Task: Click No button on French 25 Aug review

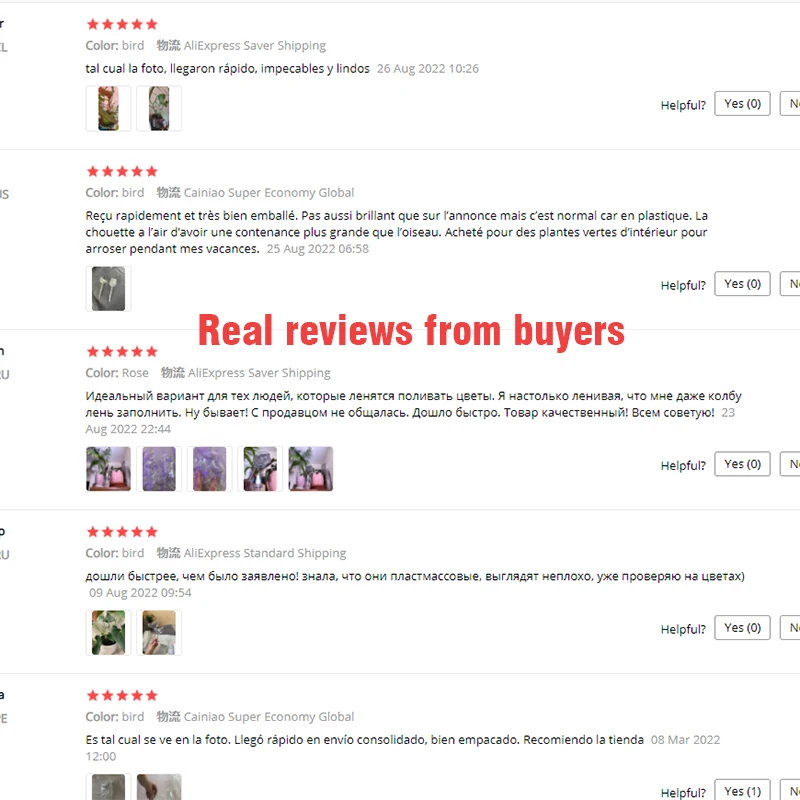Action: pos(791,284)
